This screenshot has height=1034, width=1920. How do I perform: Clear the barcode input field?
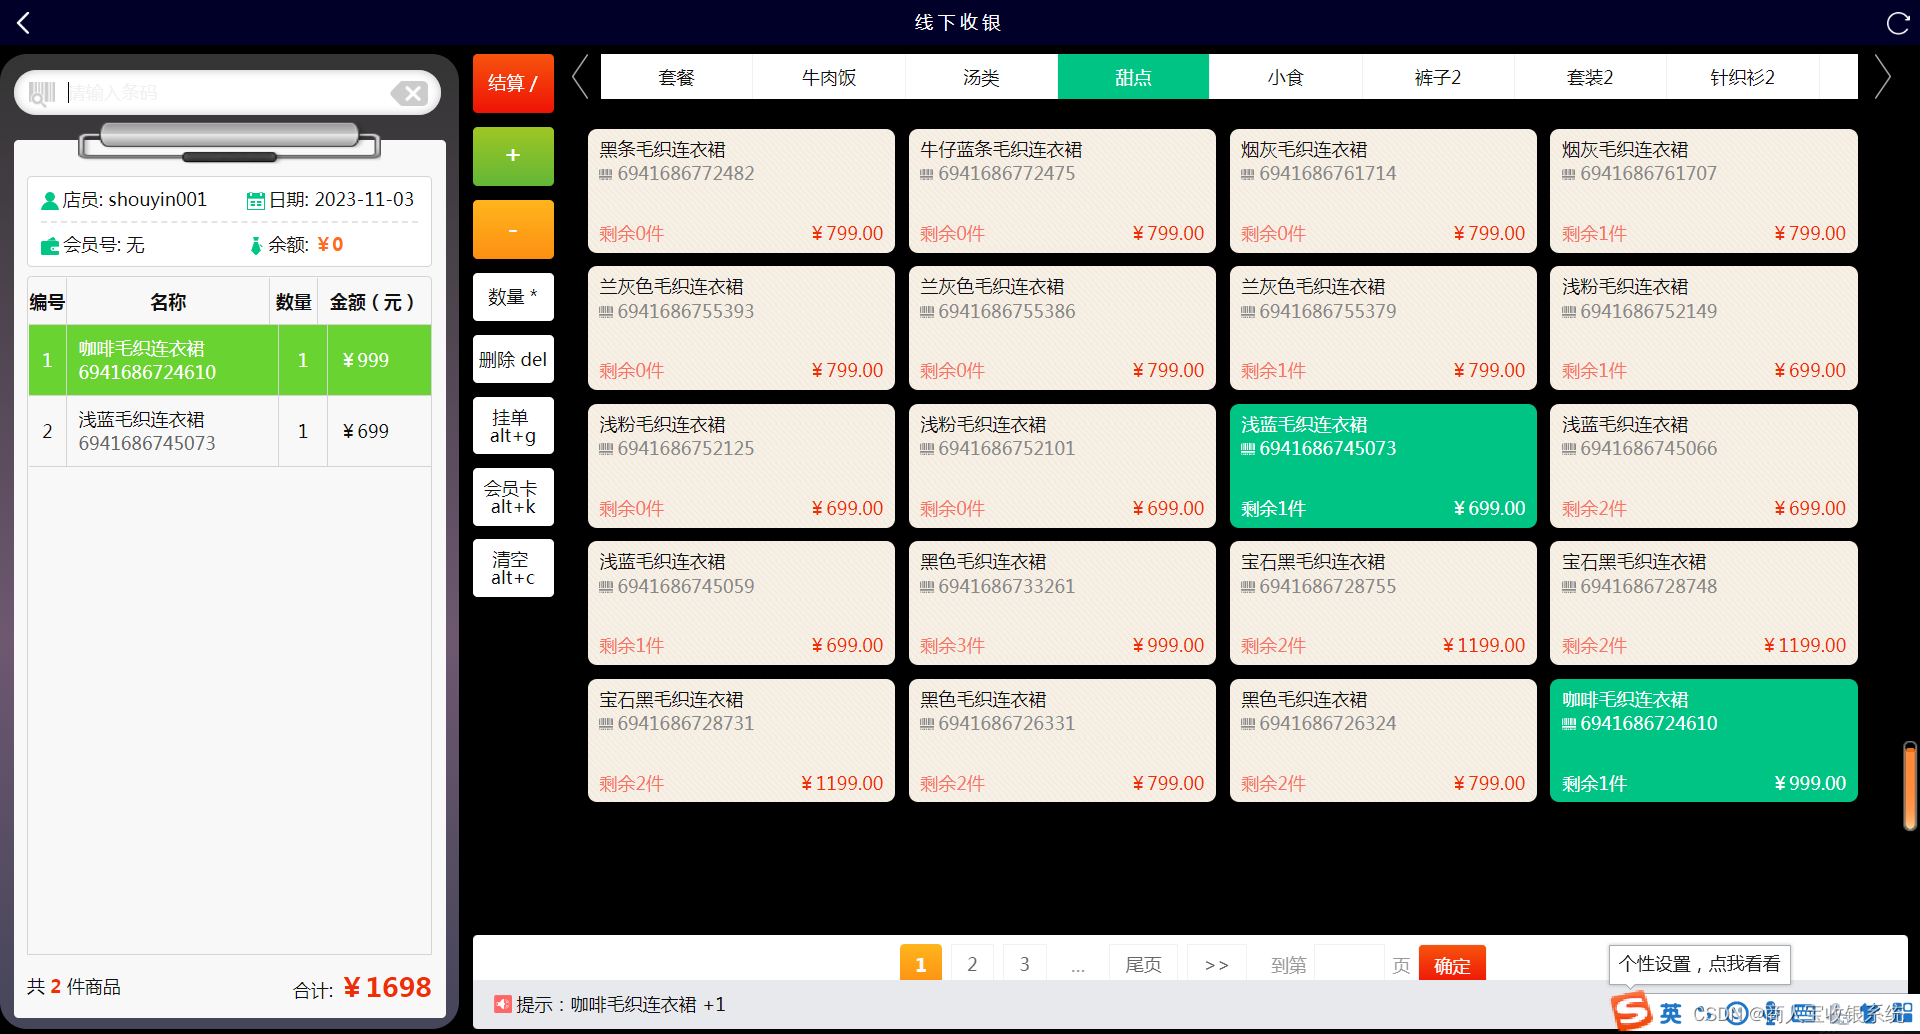tap(409, 93)
